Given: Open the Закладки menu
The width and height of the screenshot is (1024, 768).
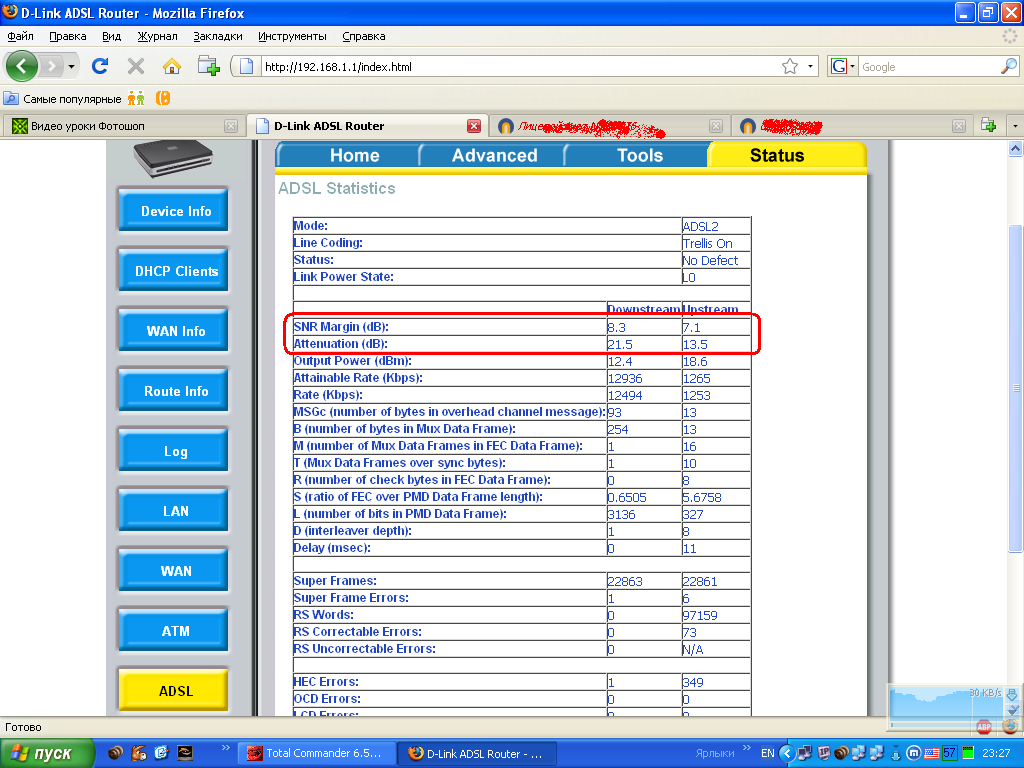Looking at the screenshot, I should [x=217, y=36].
